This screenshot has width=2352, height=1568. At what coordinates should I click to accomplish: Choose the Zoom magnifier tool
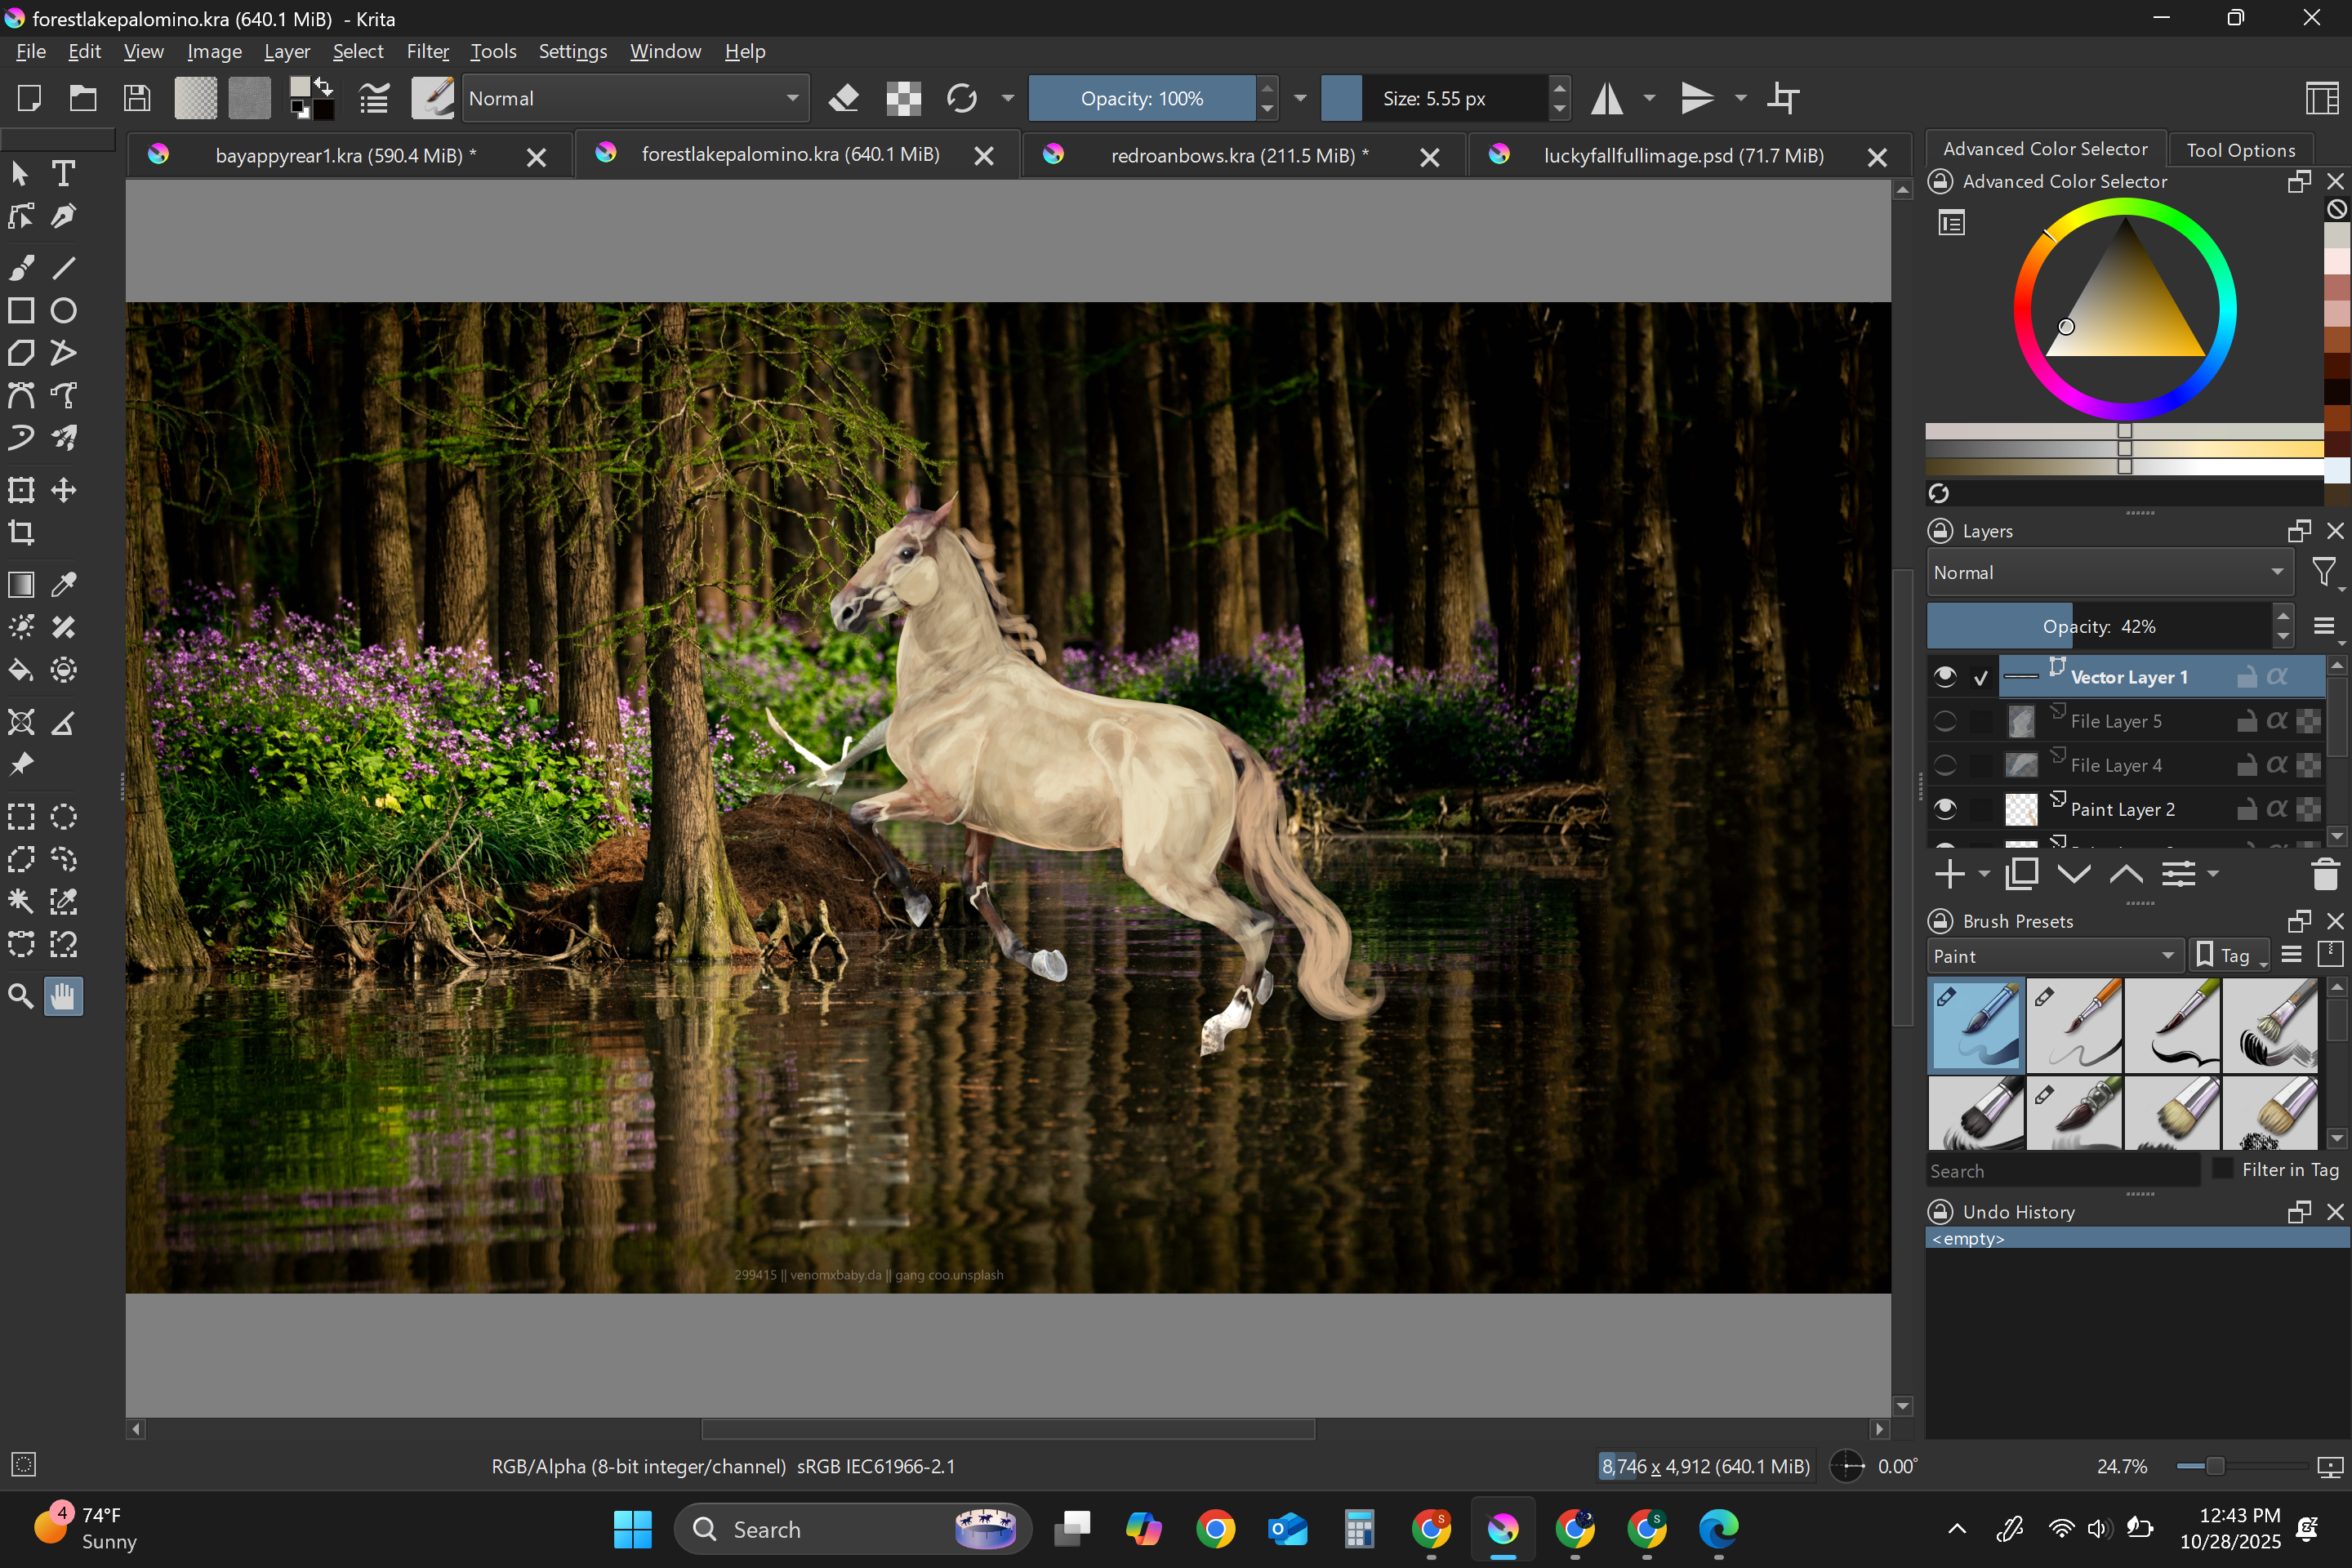[x=21, y=996]
